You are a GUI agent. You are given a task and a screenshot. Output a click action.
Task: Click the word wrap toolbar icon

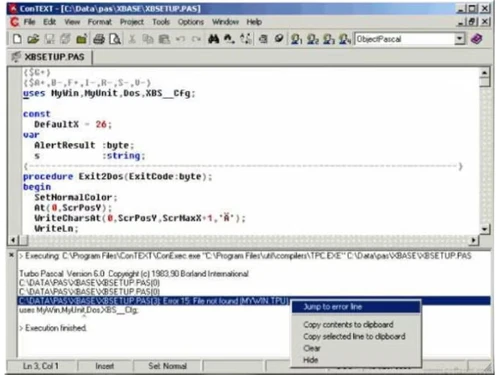coord(263,39)
